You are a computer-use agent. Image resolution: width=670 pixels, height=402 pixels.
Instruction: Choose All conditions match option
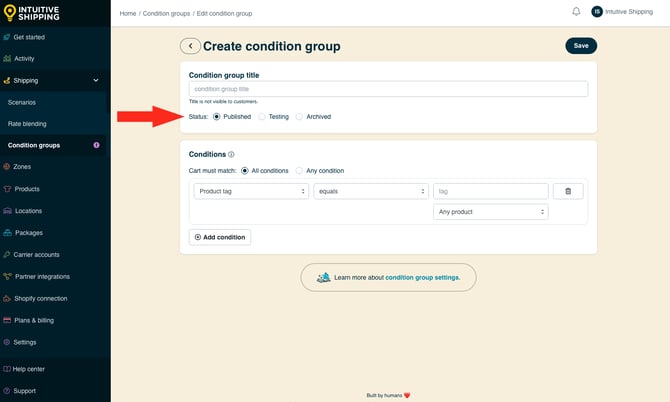pos(244,170)
